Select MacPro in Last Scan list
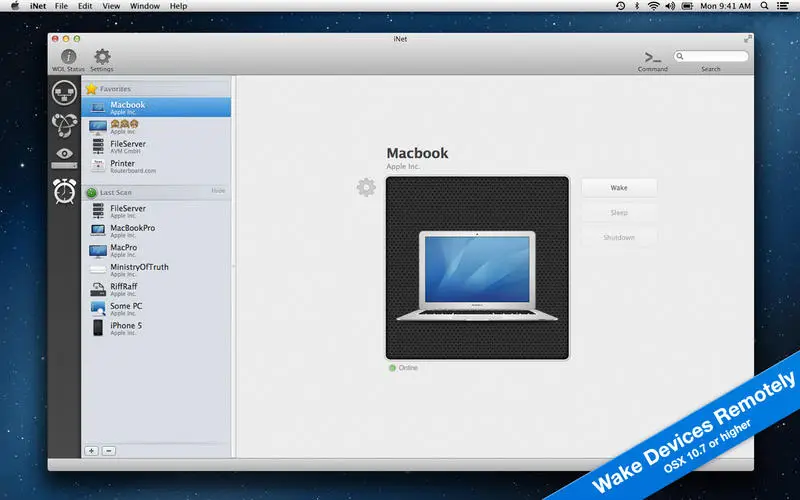Image resolution: width=800 pixels, height=500 pixels. 156,250
